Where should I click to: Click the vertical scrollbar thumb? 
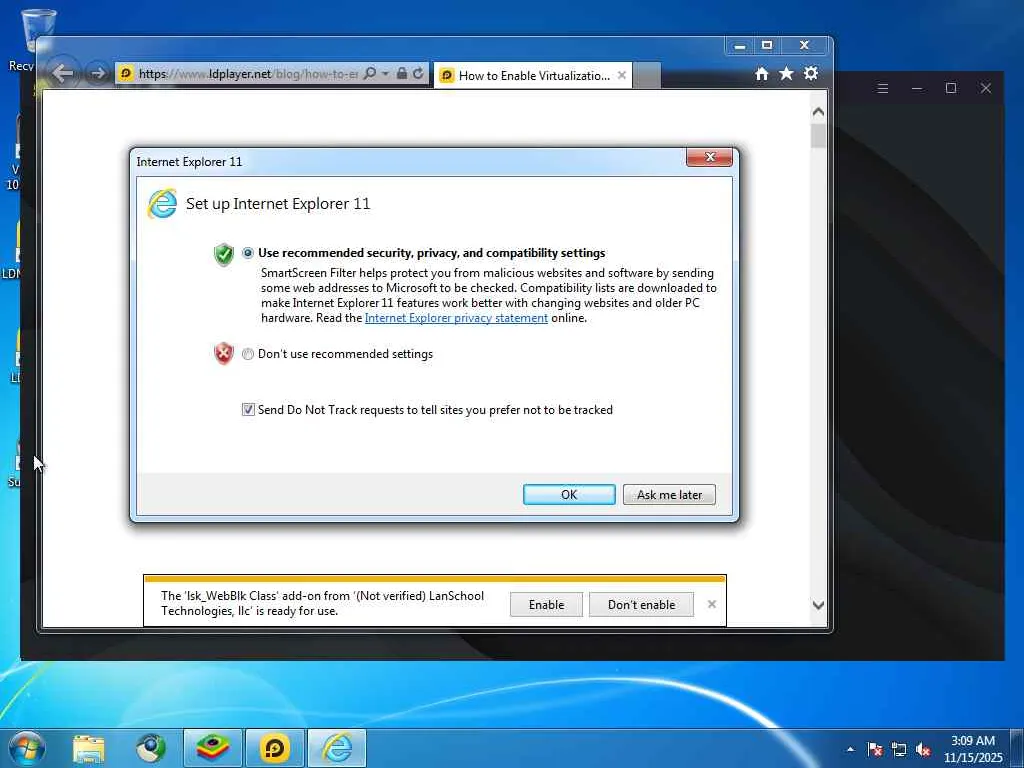818,136
